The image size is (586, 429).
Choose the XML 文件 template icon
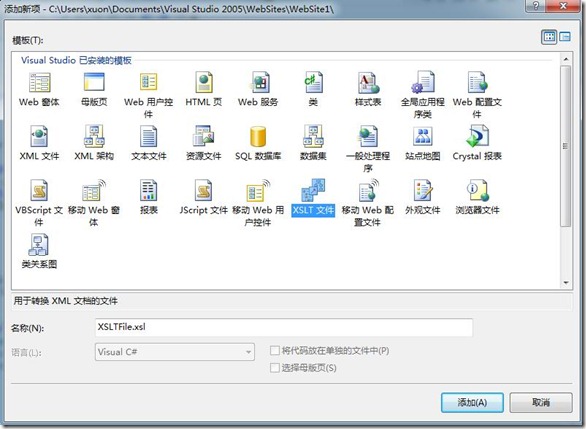39,136
